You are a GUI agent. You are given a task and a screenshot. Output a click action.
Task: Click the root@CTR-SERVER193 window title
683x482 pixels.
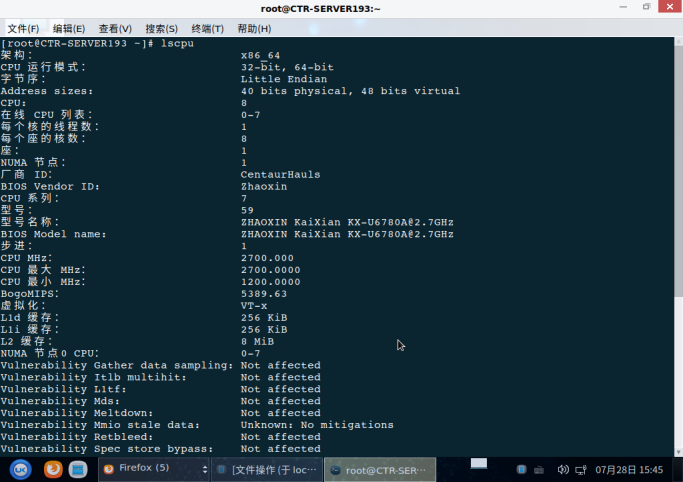320,9
